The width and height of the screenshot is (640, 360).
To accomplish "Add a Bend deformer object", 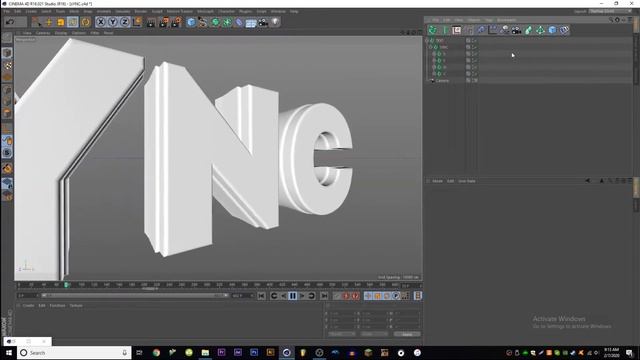I will 239,22.
